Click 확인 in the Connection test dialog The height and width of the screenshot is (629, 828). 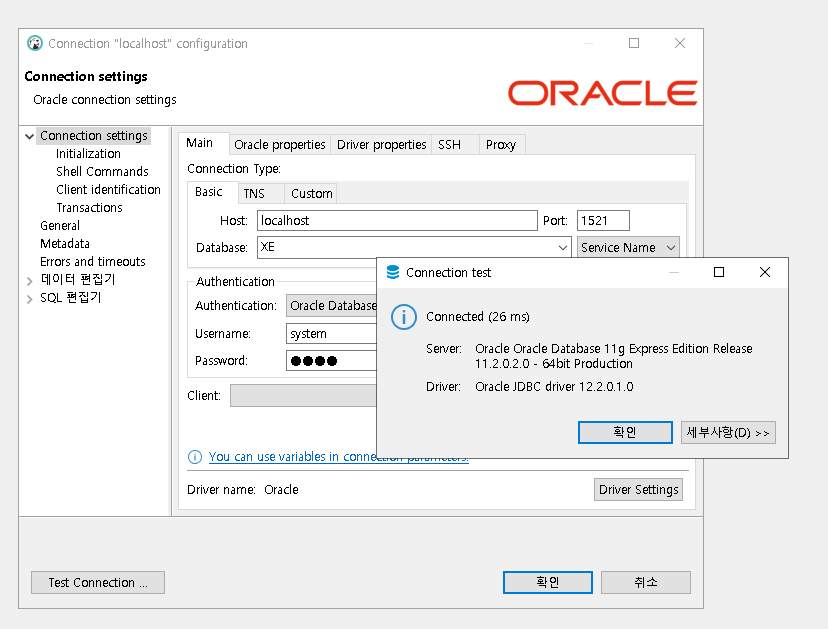pos(625,433)
